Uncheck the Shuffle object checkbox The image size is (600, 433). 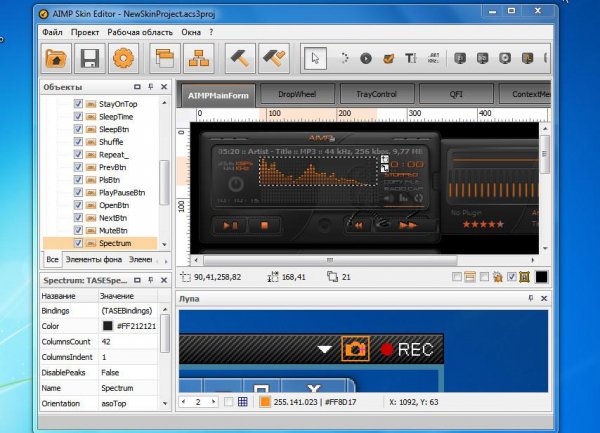(x=78, y=142)
